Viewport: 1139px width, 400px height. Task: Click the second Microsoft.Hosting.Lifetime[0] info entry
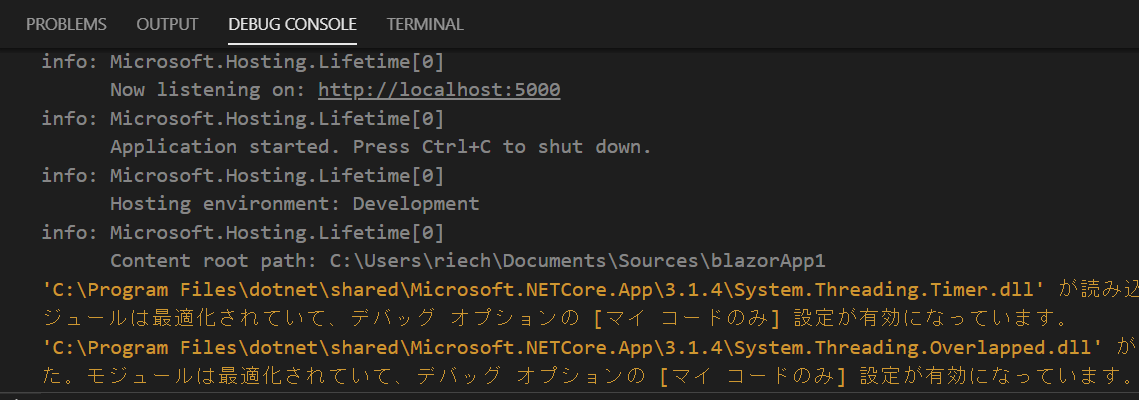pos(243,118)
